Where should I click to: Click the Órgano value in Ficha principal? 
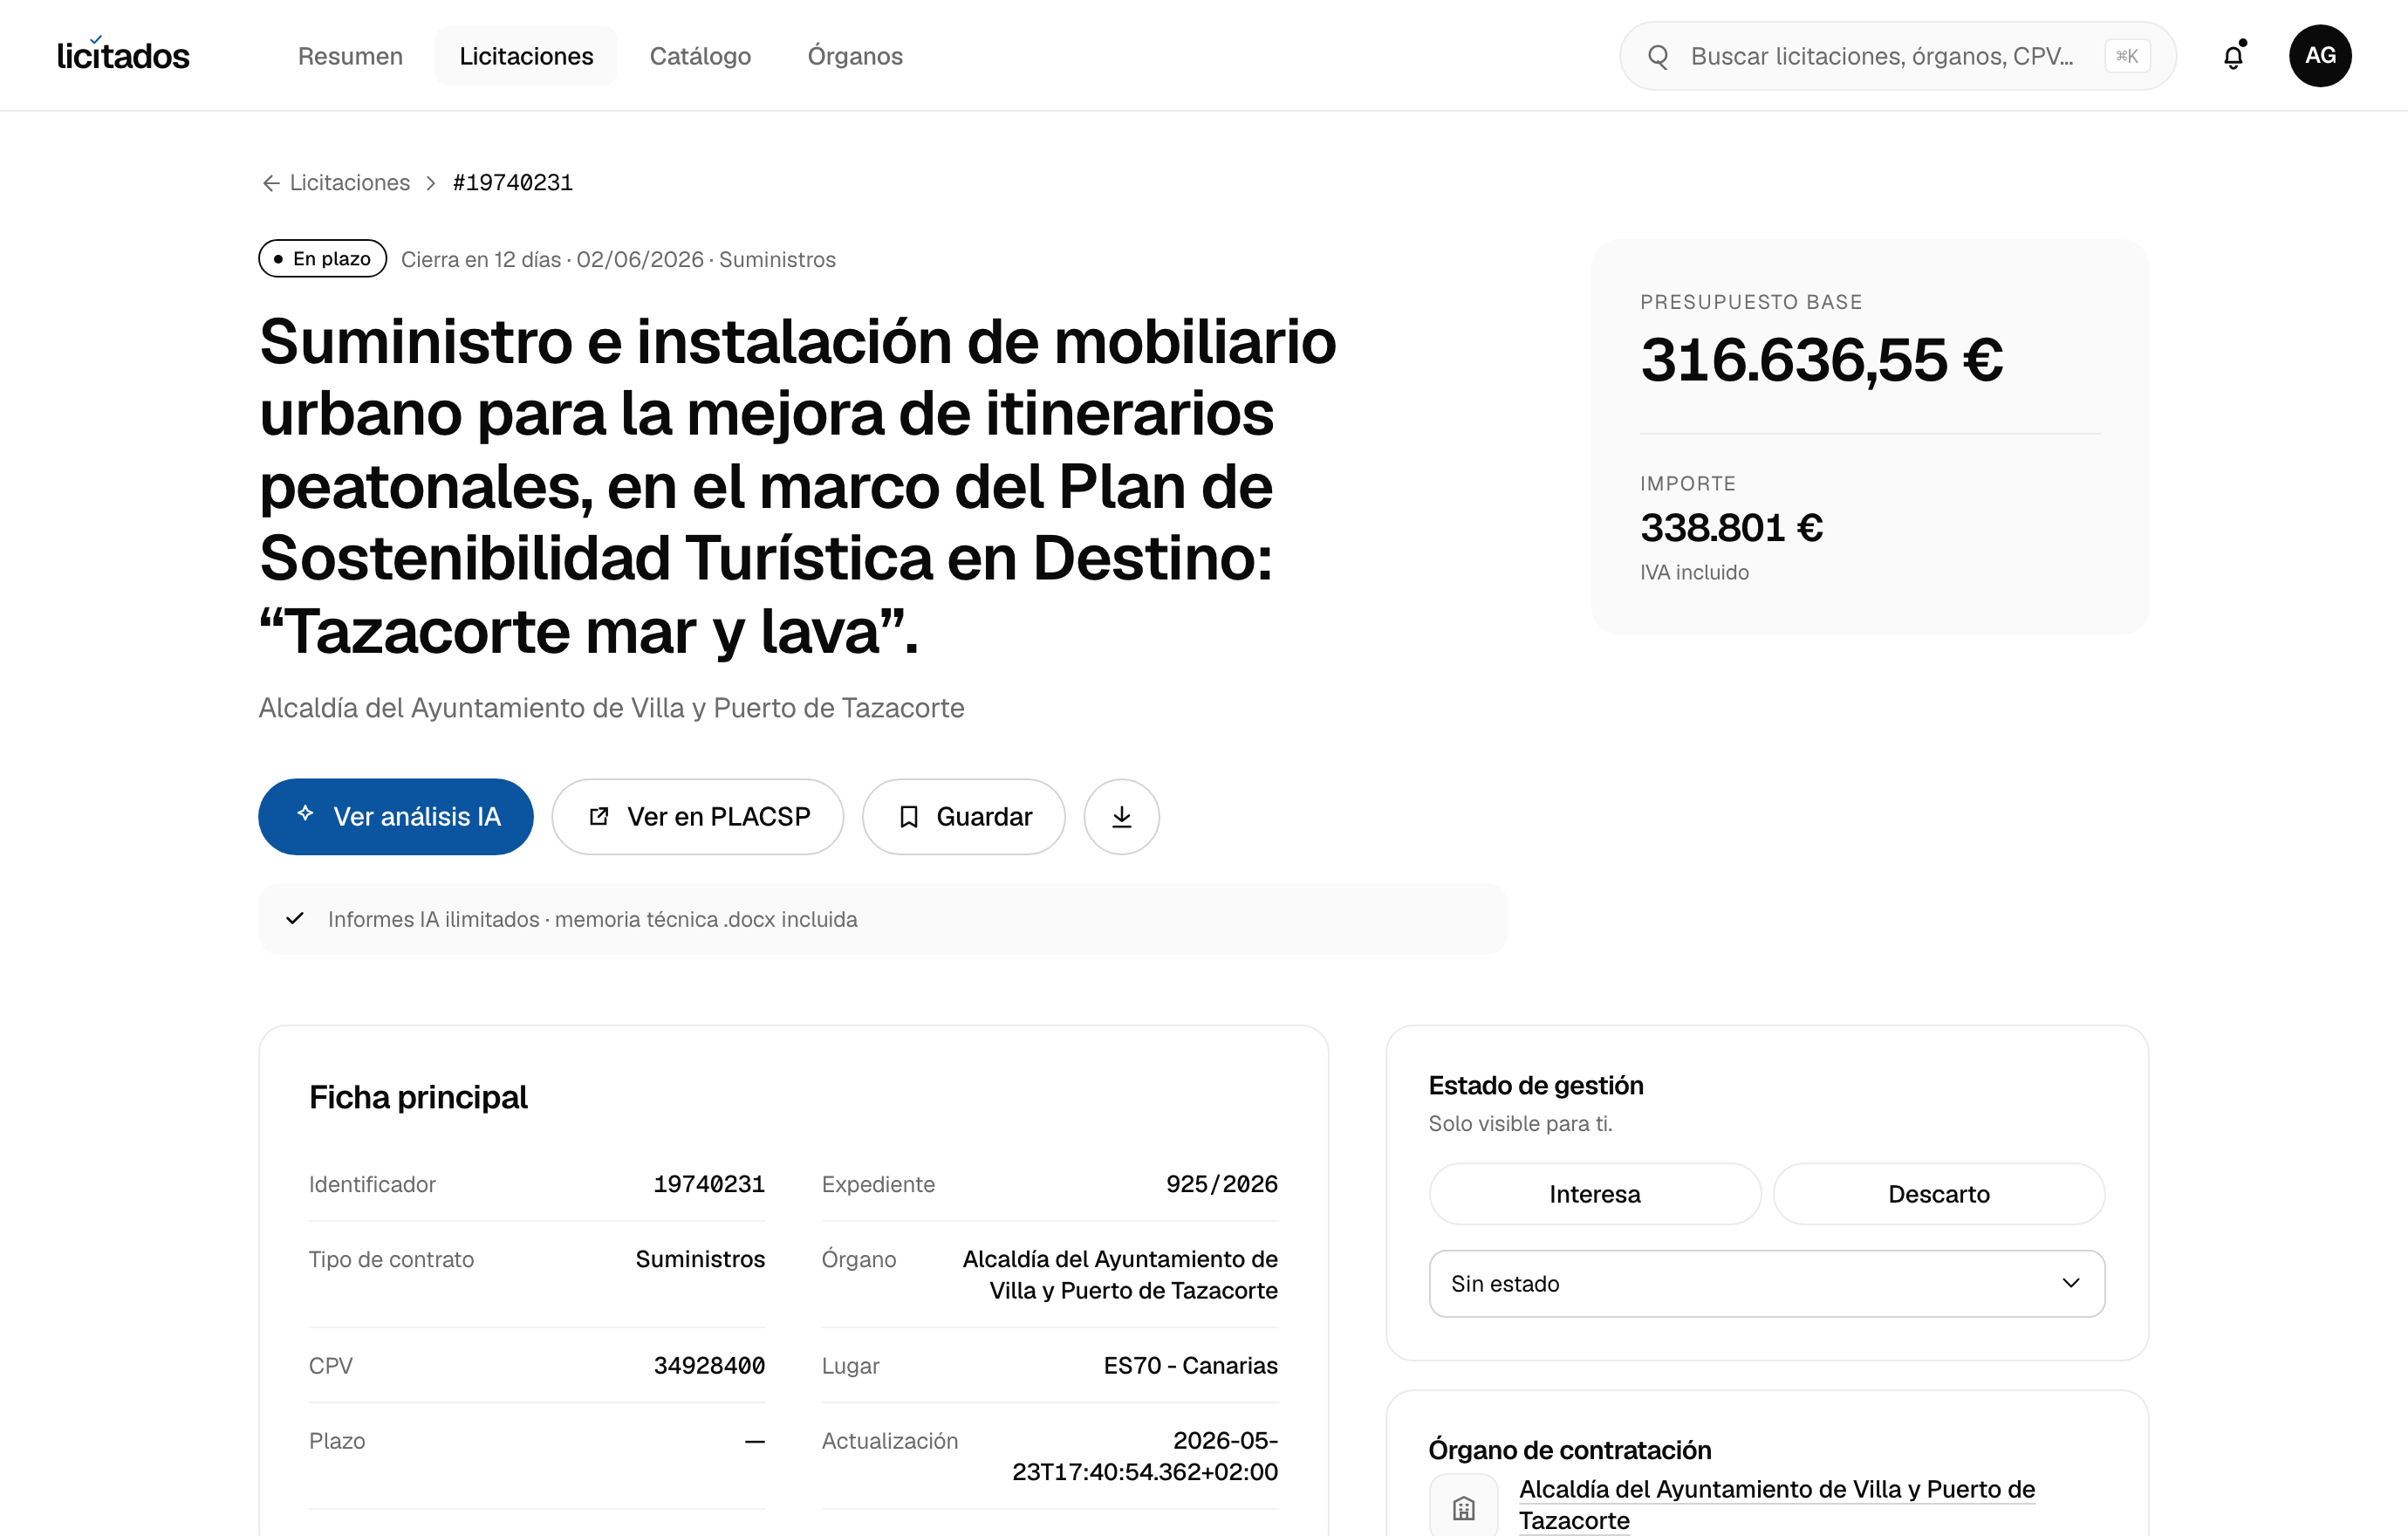1120,1275
